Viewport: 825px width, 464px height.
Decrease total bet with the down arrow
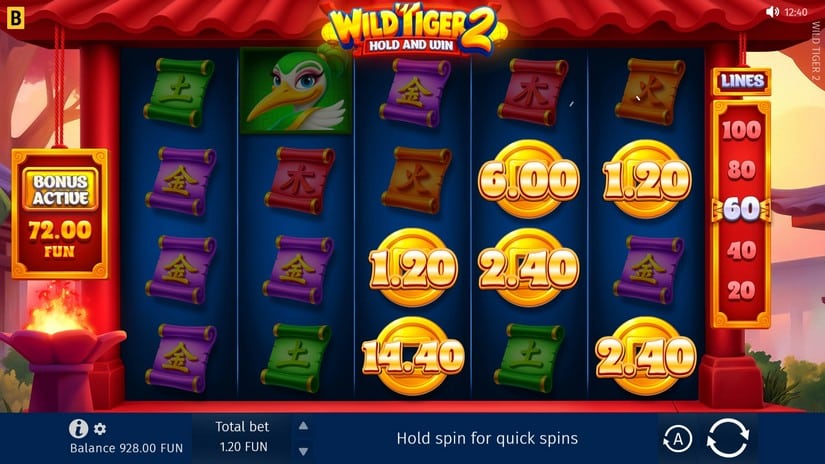[x=303, y=451]
